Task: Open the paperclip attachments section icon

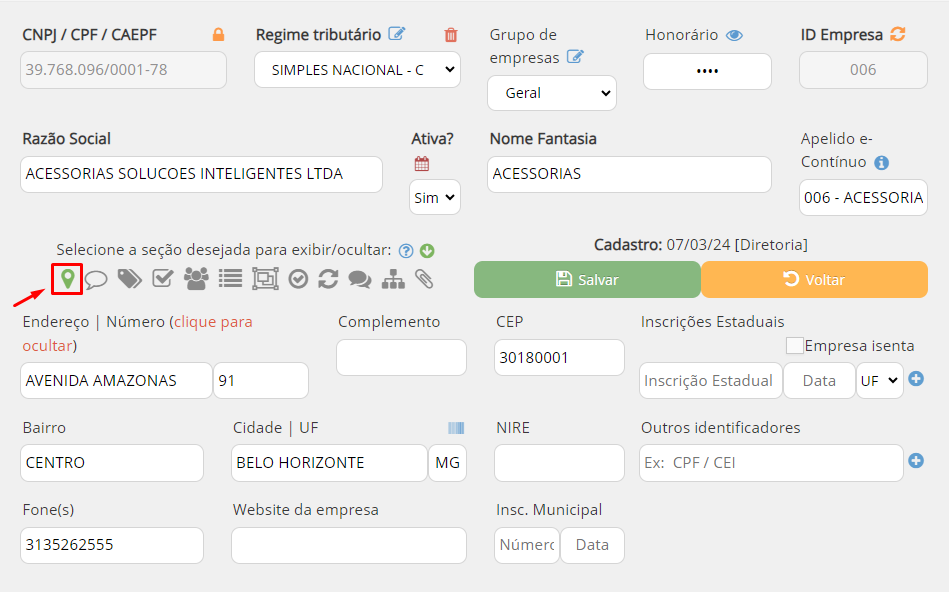Action: click(x=424, y=279)
